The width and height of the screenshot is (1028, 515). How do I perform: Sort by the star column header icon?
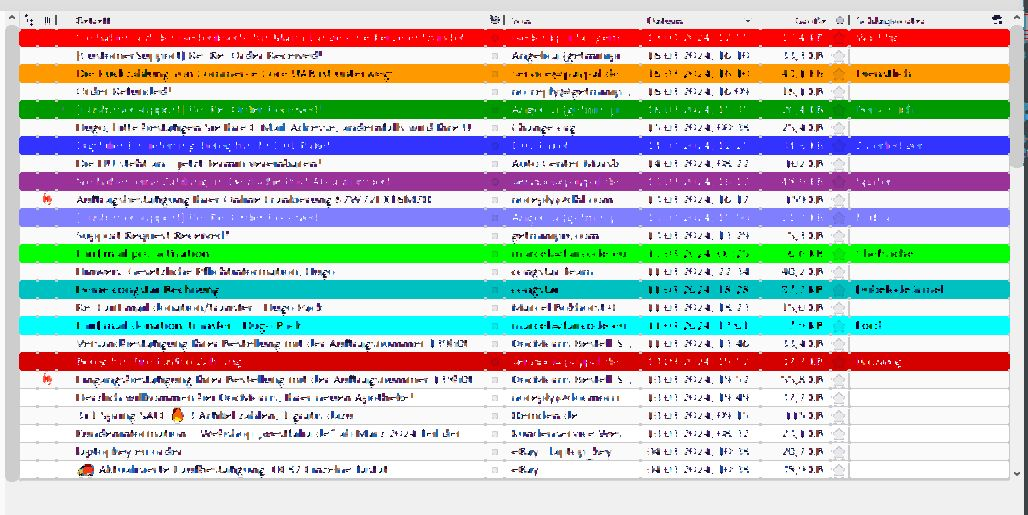840,20
